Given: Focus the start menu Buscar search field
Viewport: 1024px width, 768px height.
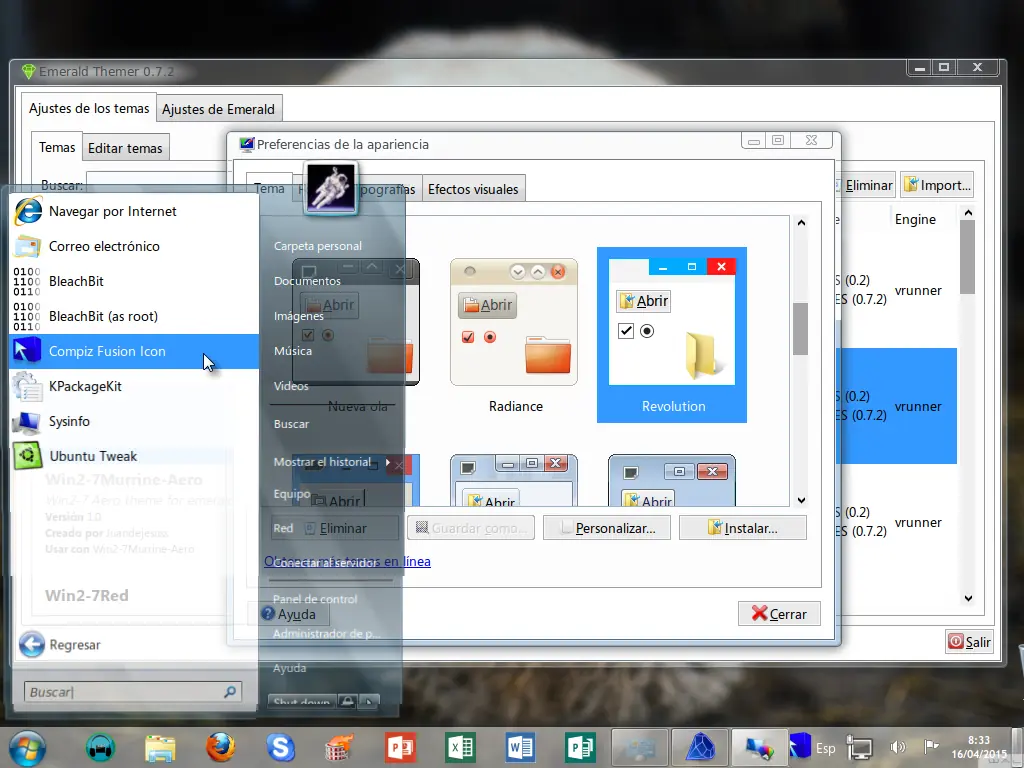Looking at the screenshot, I should tap(133, 692).
